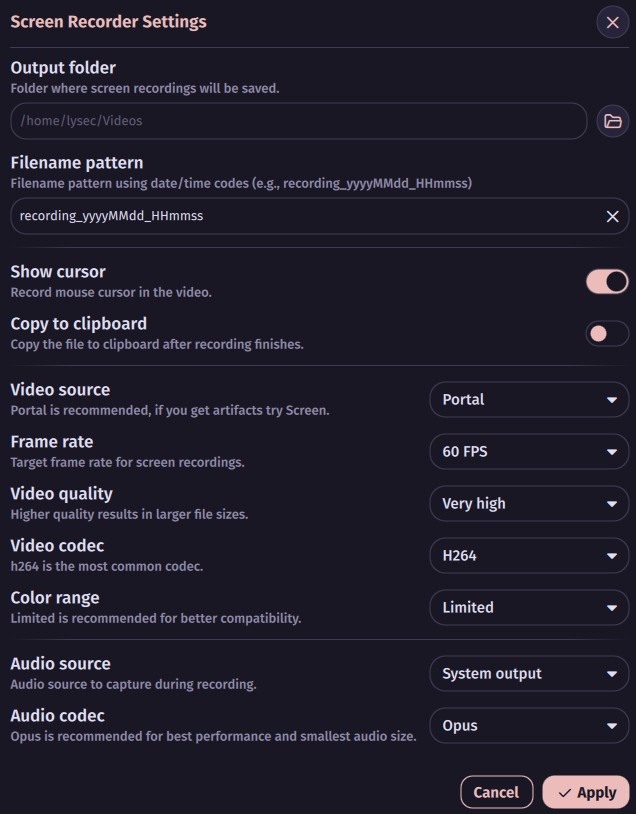The width and height of the screenshot is (636, 814).
Task: Open the Audio source dropdown showing System output
Action: (529, 673)
